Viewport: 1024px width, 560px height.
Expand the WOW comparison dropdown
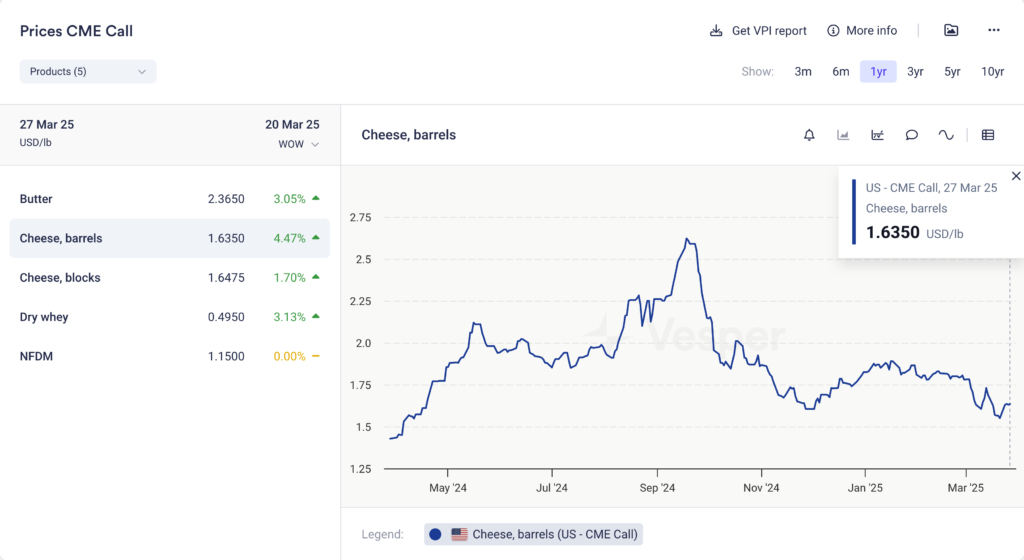point(299,145)
